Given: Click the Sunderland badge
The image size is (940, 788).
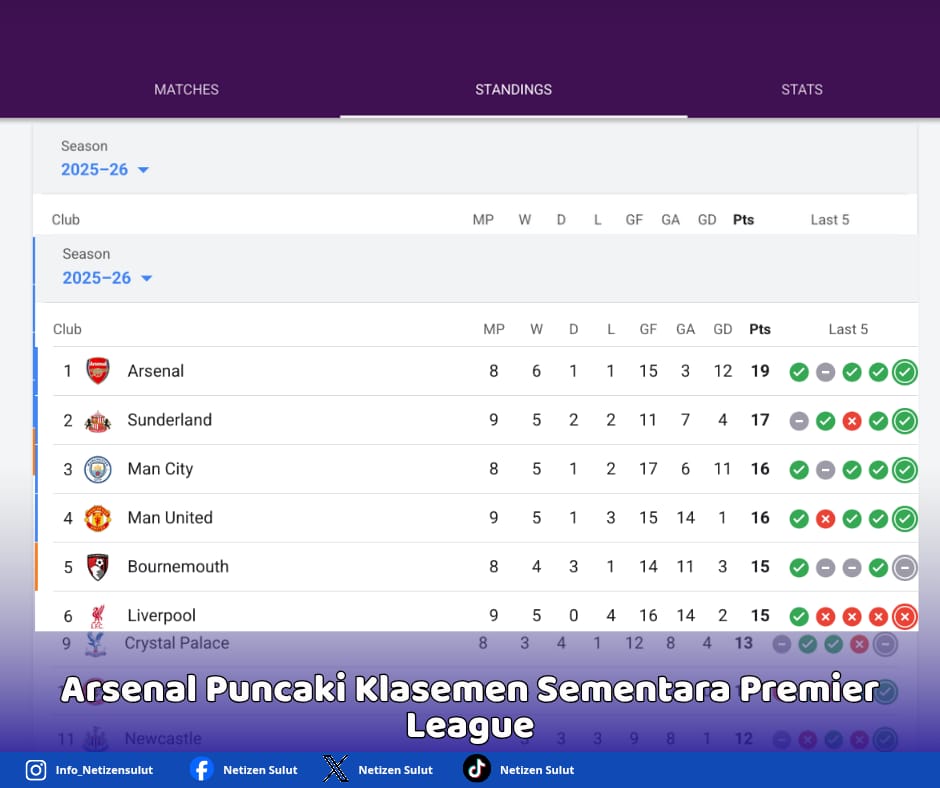Looking at the screenshot, I should pos(98,420).
